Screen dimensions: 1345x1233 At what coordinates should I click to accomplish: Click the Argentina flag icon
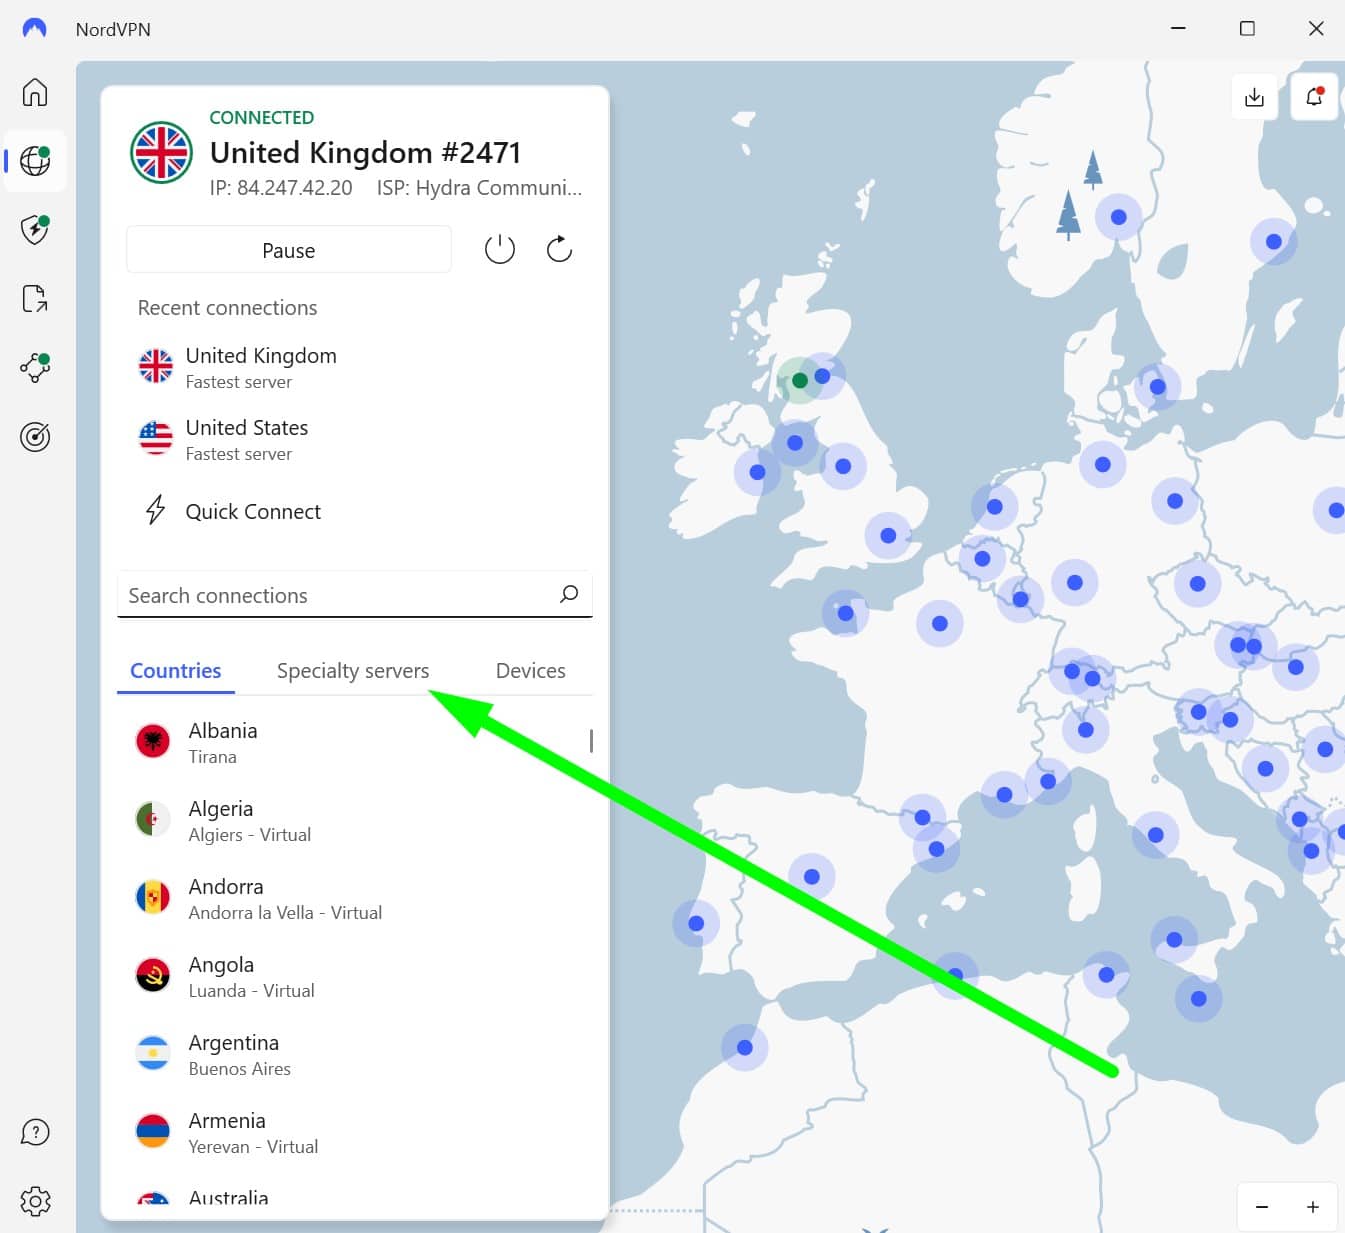pyautogui.click(x=153, y=1053)
